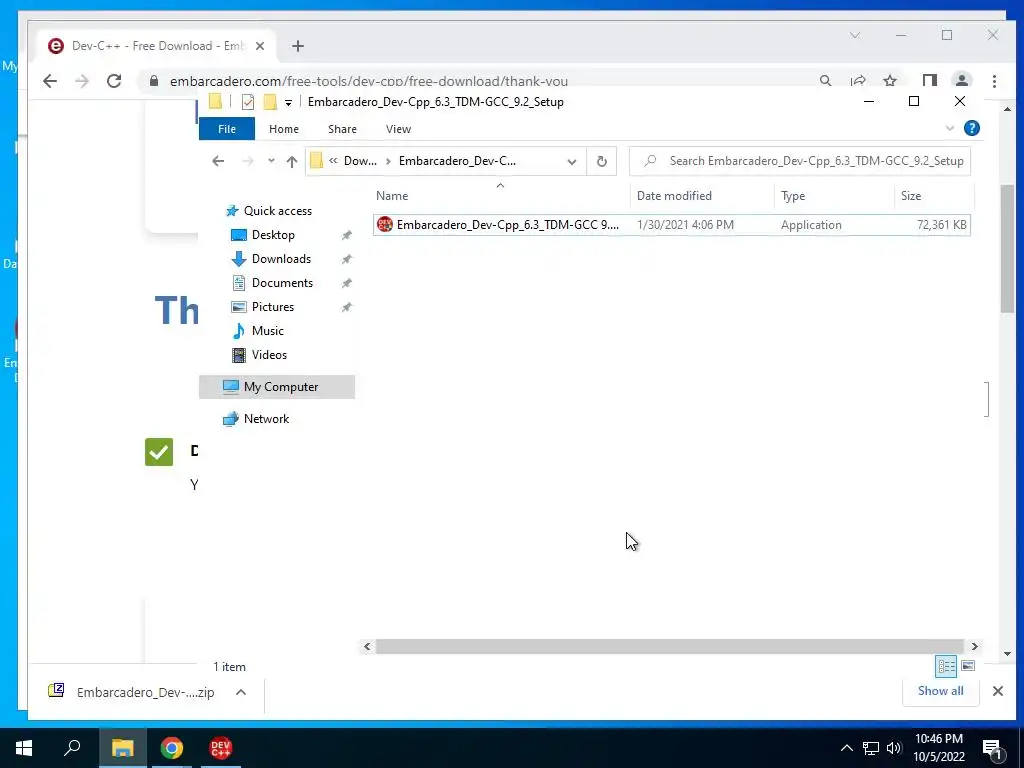Open Chrome side panel icon
Screen dimensions: 1024x768
click(x=929, y=81)
